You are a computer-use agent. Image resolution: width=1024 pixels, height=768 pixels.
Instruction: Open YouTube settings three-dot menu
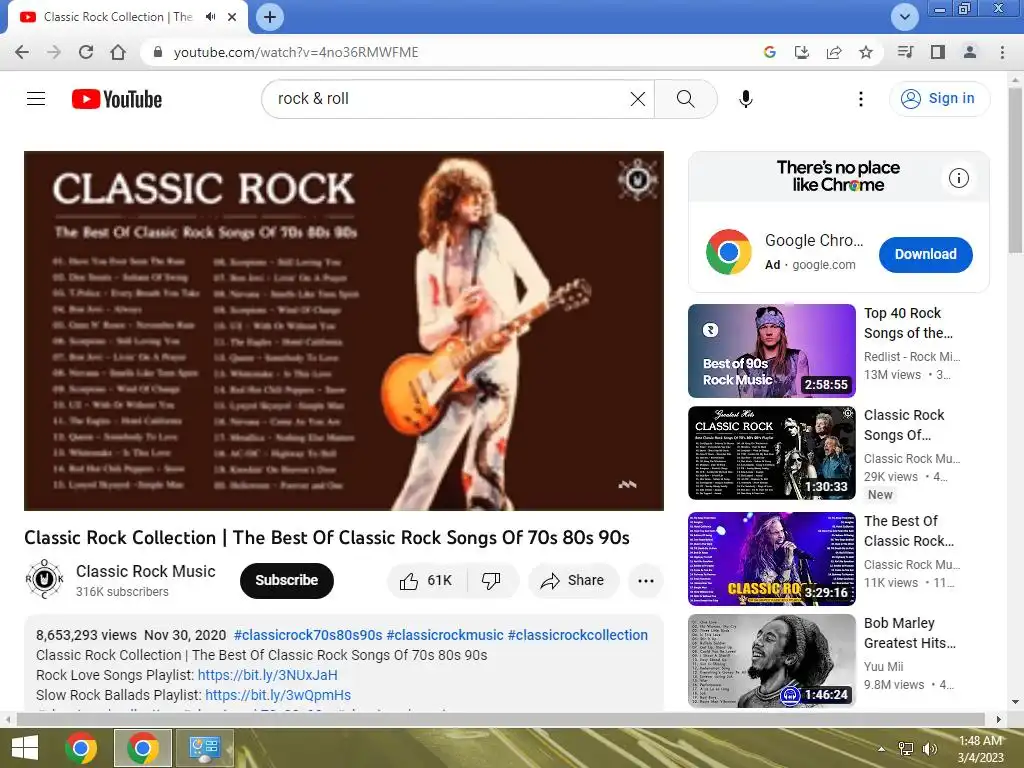861,99
